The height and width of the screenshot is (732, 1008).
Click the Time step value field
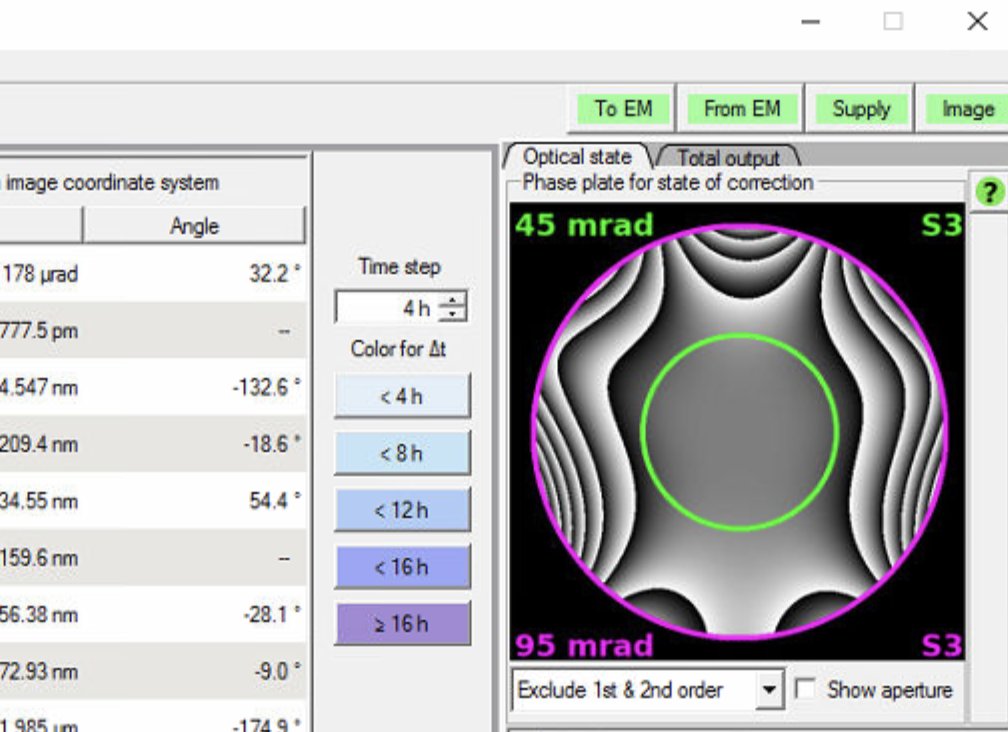pyautogui.click(x=390, y=308)
